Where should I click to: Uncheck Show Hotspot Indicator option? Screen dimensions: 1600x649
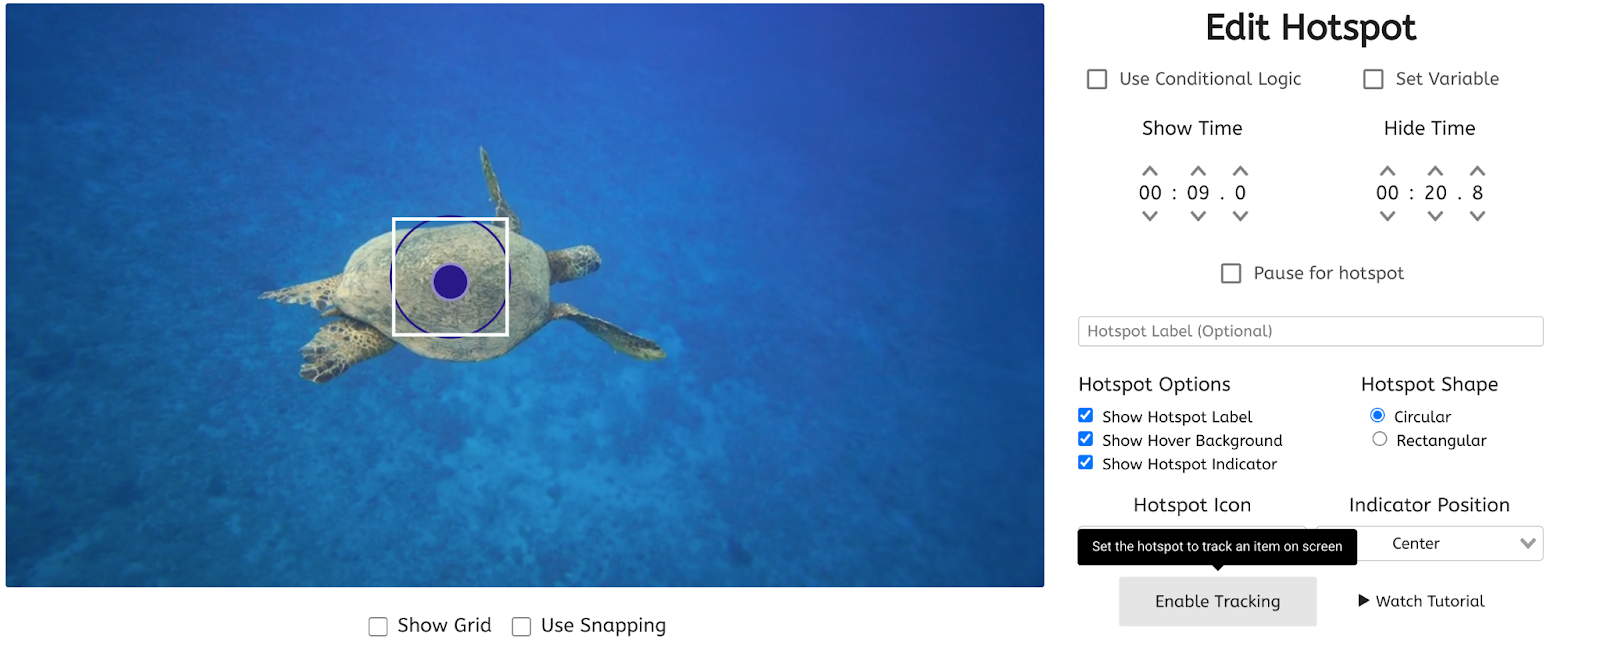pos(1085,462)
